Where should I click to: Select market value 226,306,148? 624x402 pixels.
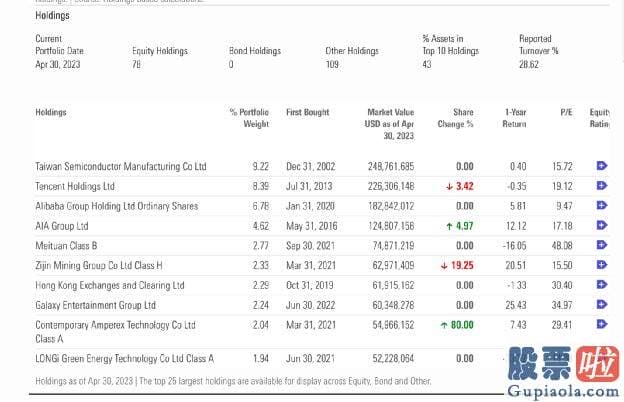(391, 186)
